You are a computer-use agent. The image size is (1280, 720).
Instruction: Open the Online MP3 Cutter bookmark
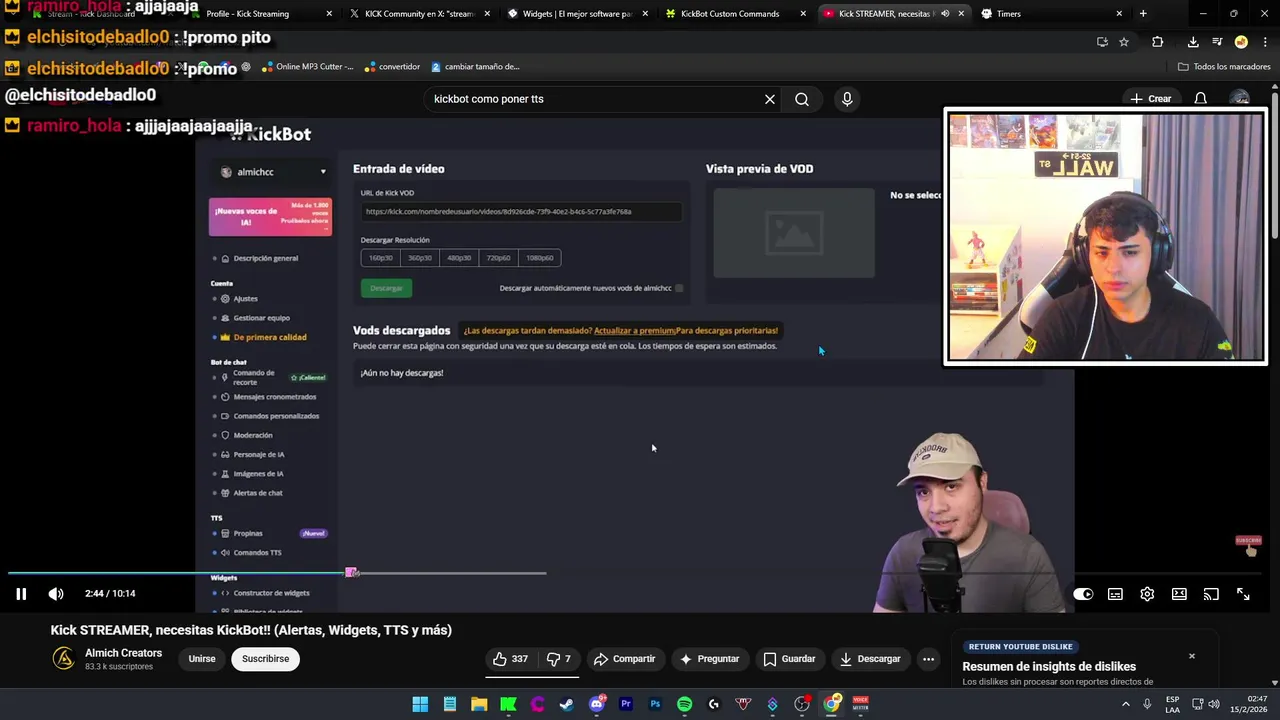click(x=307, y=67)
